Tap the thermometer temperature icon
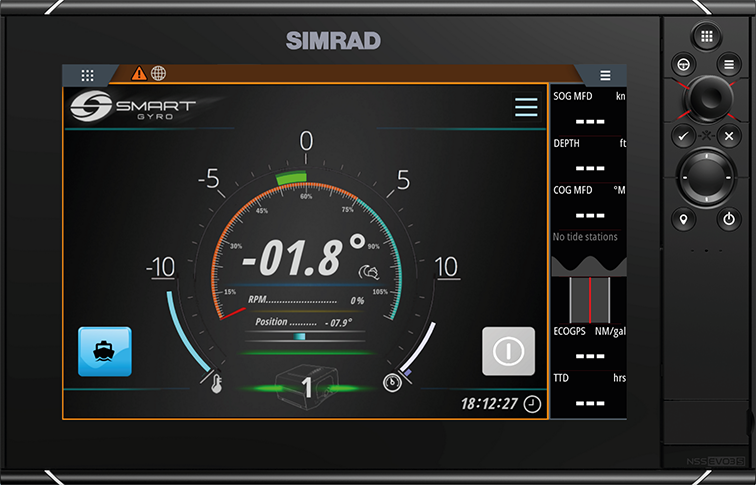756x485 pixels. [x=216, y=384]
